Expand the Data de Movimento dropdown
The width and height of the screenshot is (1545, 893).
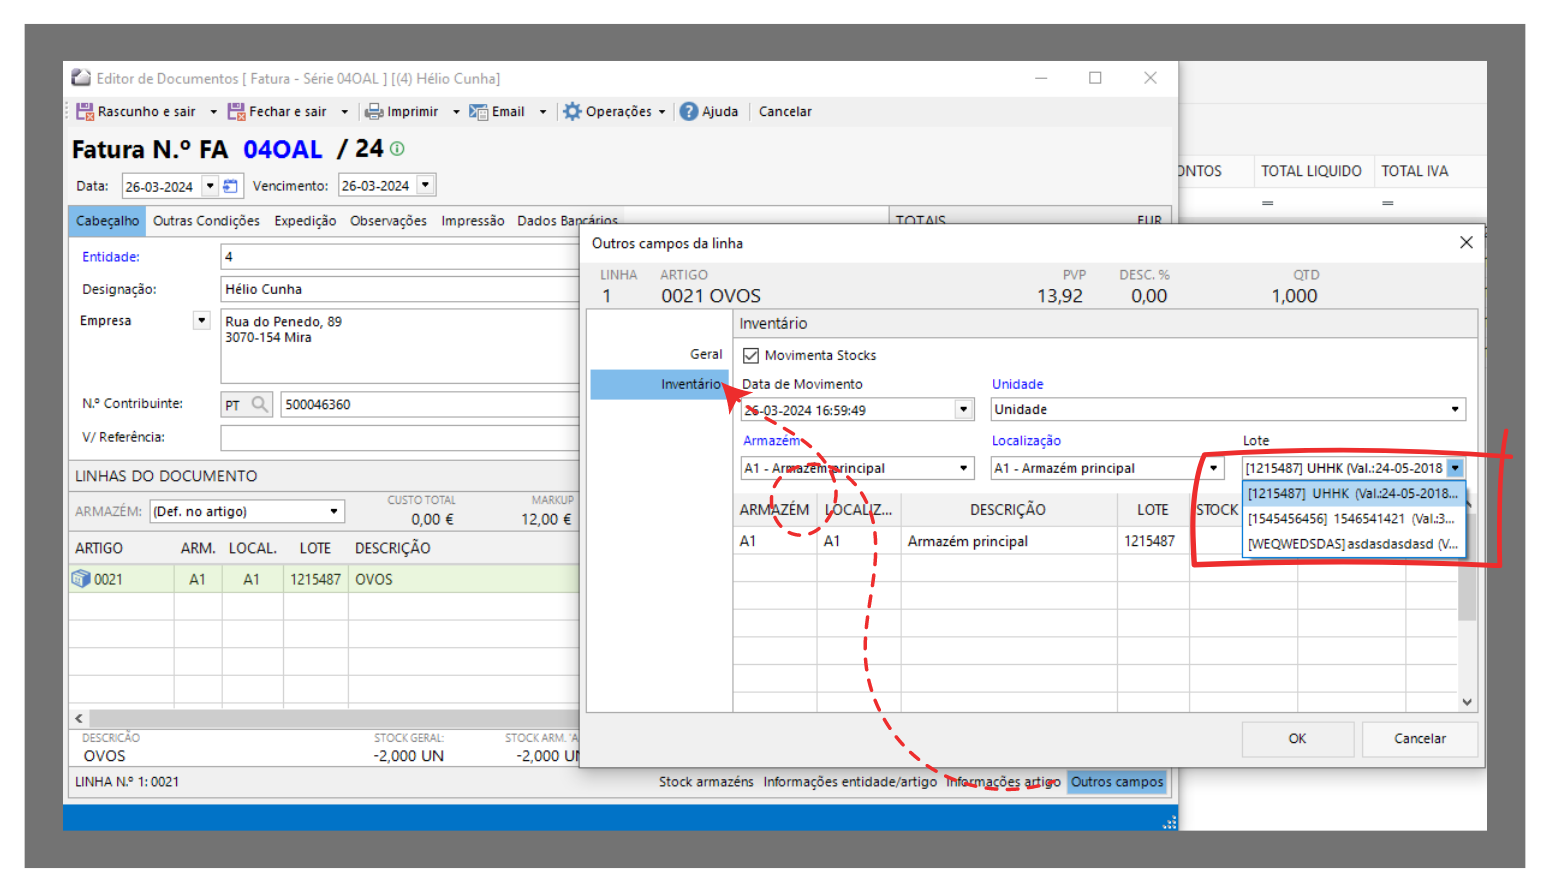pos(963,410)
